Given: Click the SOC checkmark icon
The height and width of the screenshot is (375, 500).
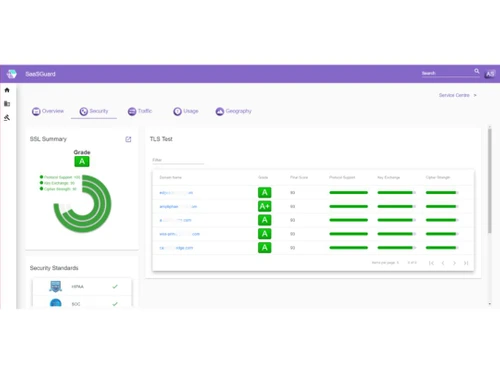Looking at the screenshot, I should (115, 304).
